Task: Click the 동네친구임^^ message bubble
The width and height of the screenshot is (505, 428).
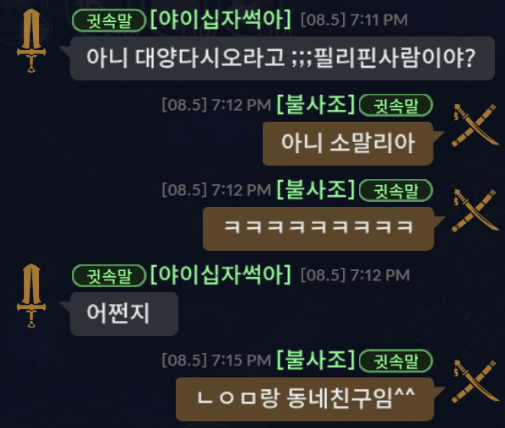Action: 305,399
